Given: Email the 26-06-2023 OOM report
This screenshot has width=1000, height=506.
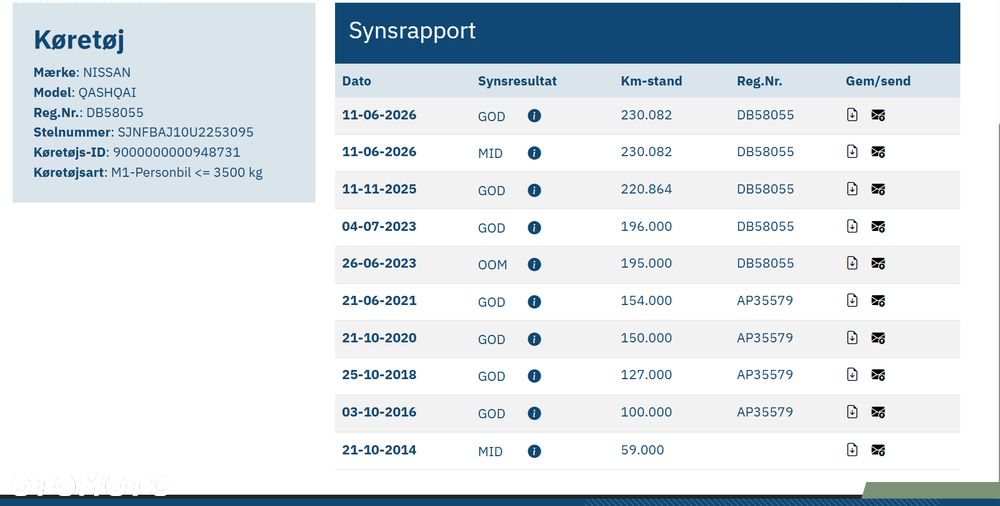Looking at the screenshot, I should (x=878, y=264).
